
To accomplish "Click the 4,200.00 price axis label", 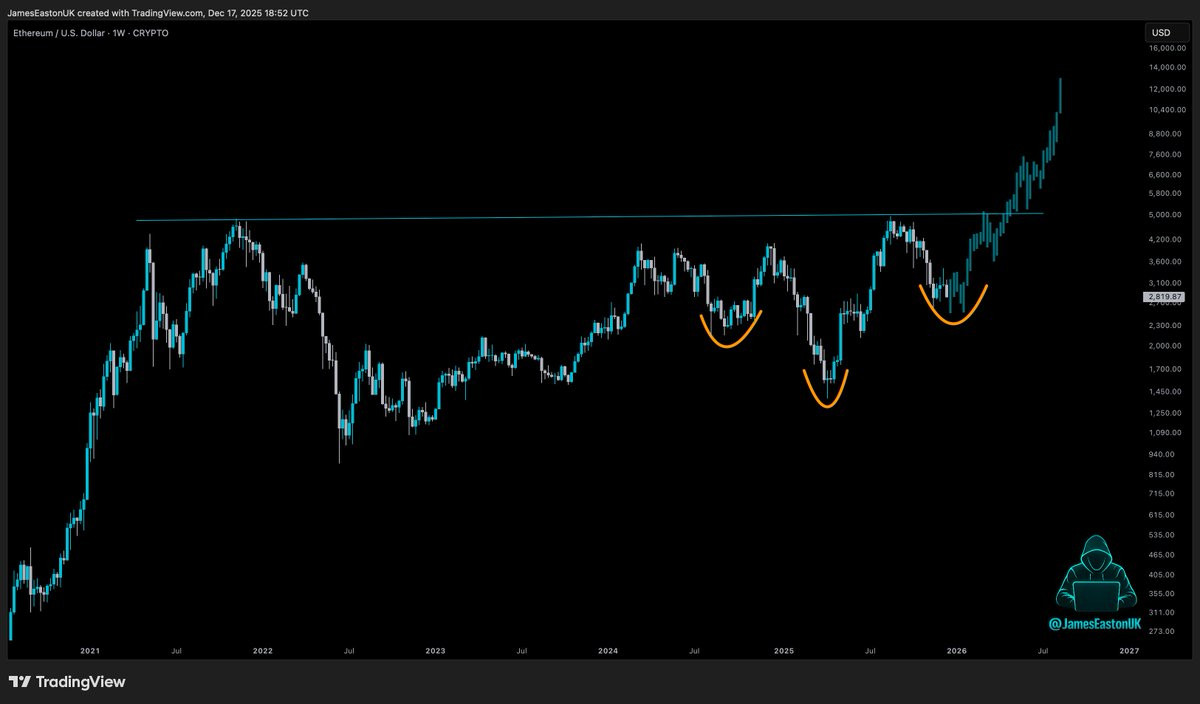I will point(1166,240).
